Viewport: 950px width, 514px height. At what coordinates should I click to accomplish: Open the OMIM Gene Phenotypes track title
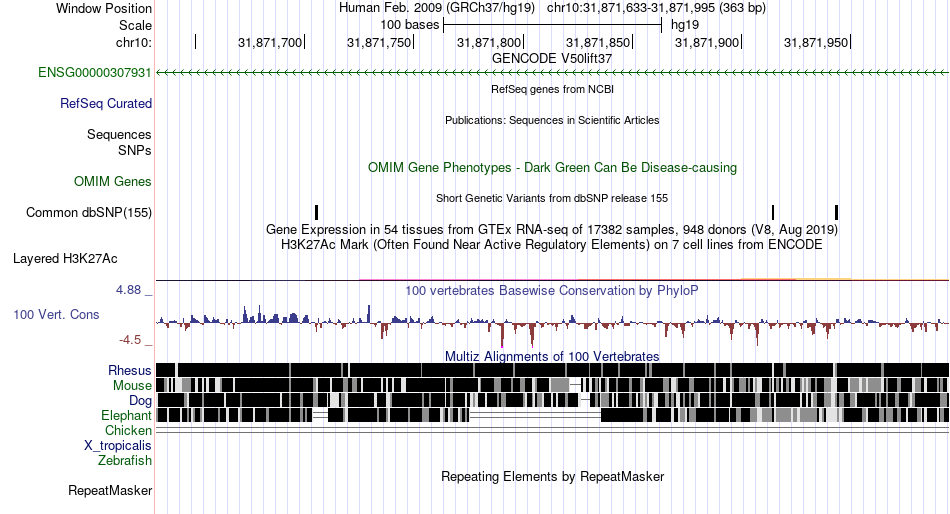point(552,168)
